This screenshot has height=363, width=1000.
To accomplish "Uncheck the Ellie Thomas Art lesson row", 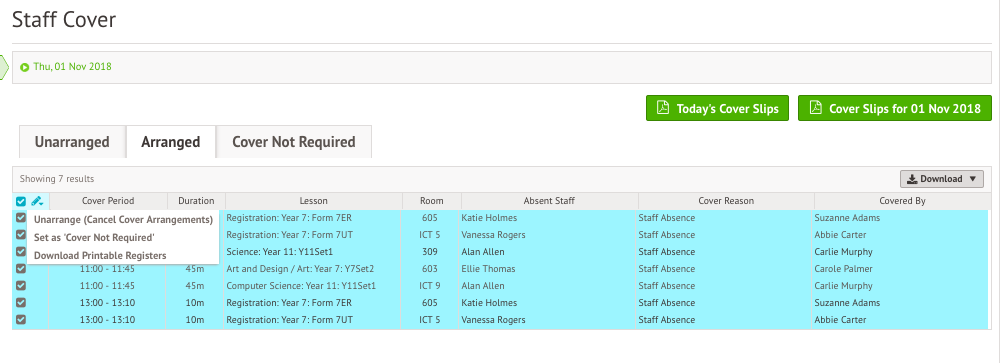I will point(21,269).
